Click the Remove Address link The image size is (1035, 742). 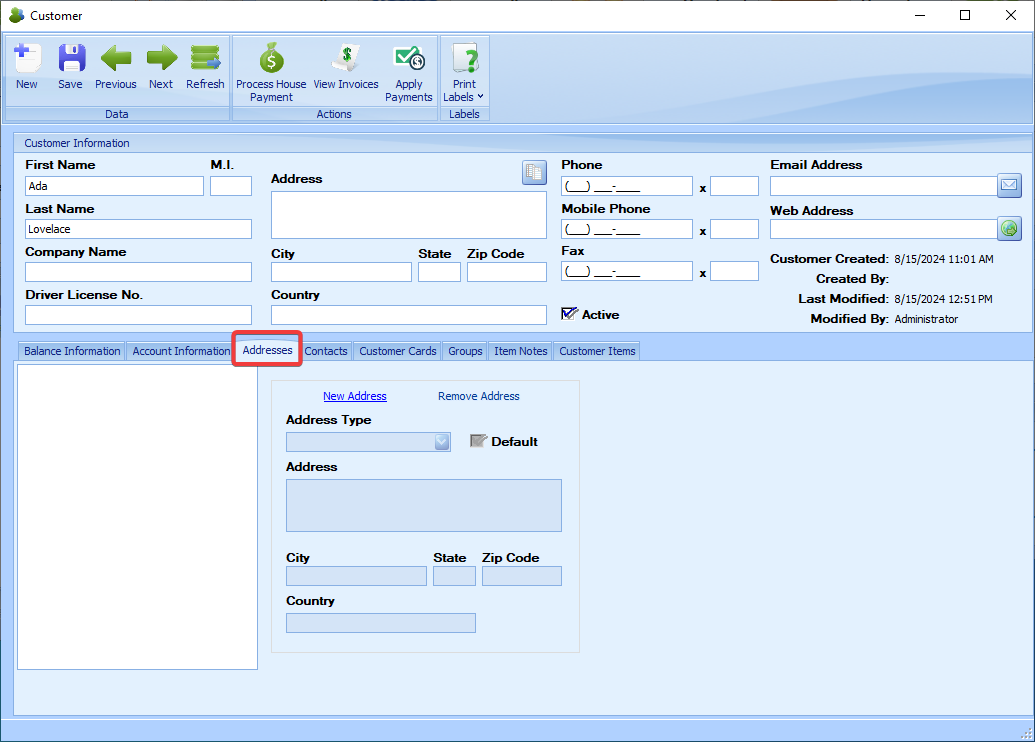pos(478,396)
